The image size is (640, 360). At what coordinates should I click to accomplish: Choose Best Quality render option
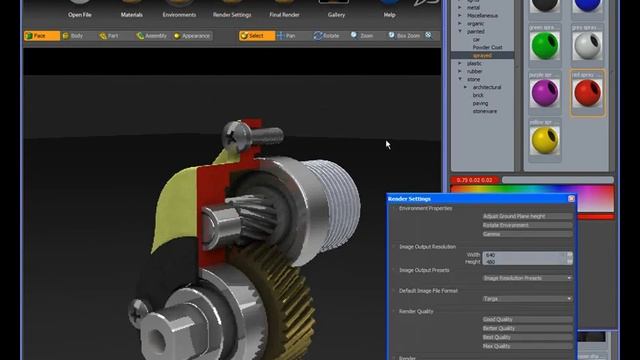point(527,338)
